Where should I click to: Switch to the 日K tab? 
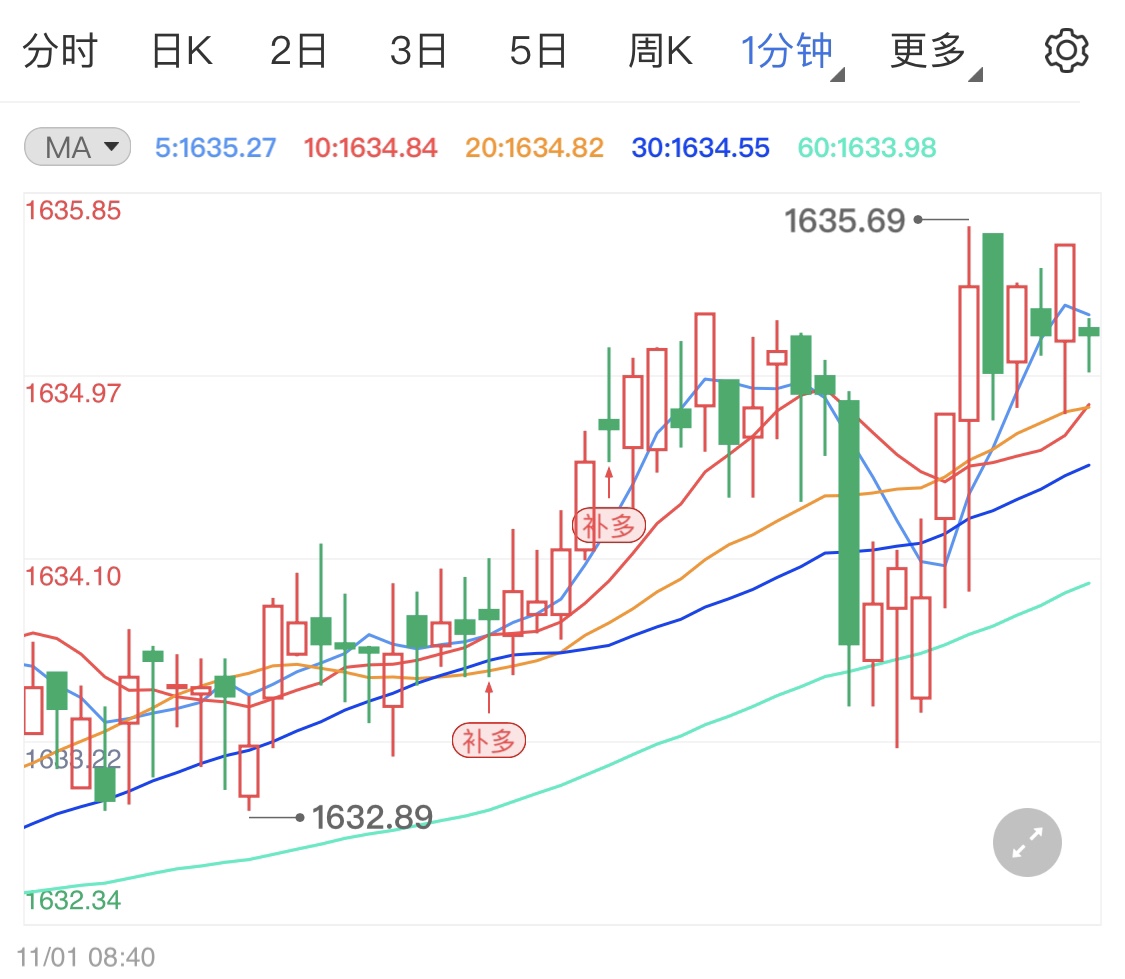(182, 51)
